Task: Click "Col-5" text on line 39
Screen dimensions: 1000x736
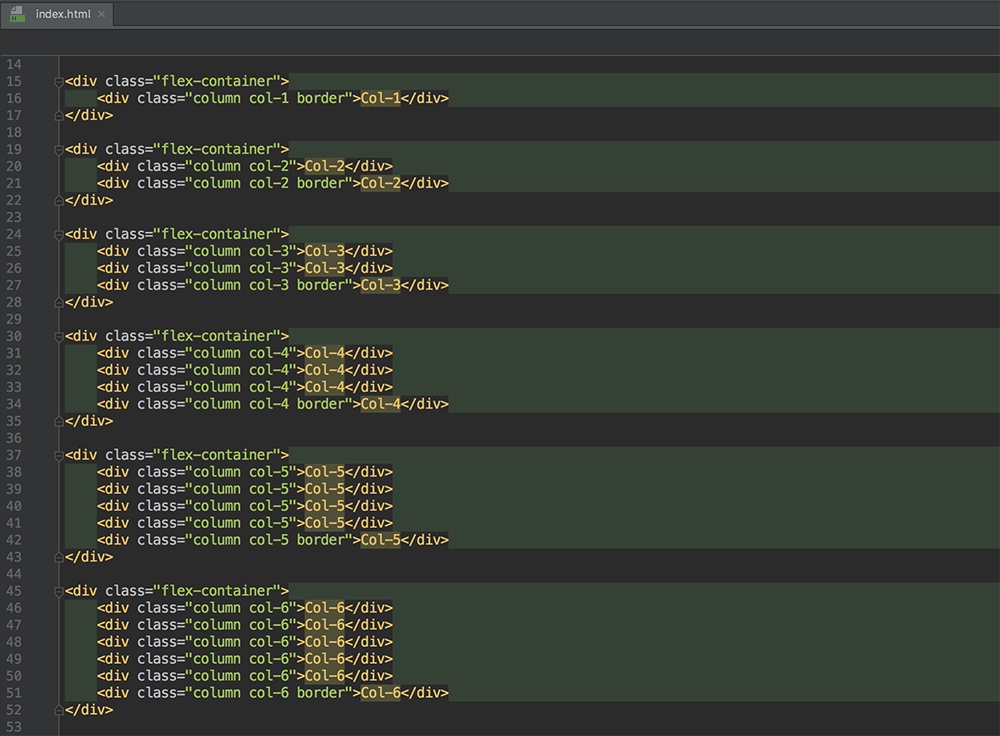Action: point(325,489)
